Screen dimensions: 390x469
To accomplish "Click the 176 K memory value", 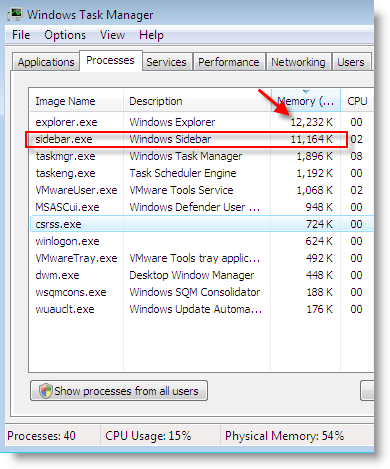I will pos(320,309).
